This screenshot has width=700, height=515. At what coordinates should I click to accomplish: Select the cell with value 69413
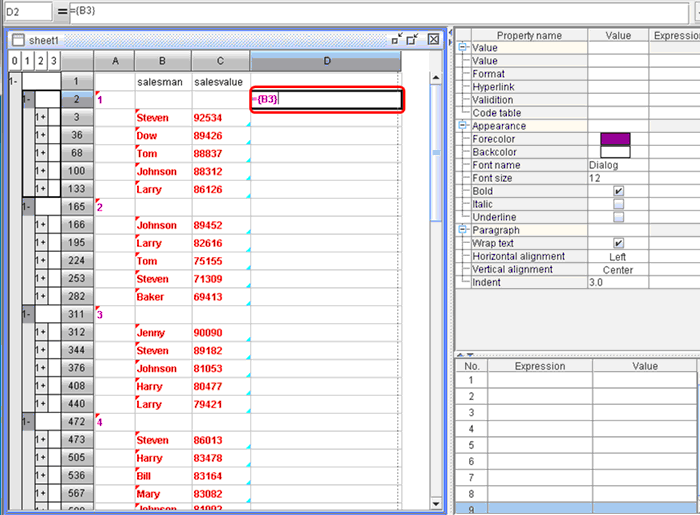(221, 297)
